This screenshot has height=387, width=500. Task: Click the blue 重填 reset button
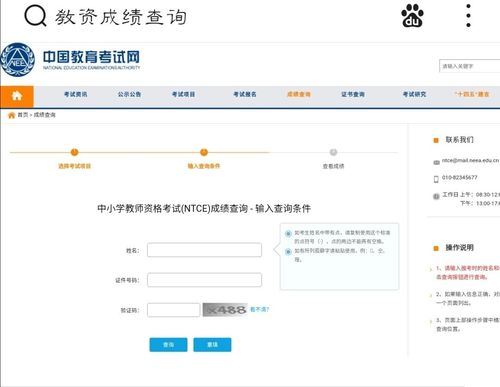tap(212, 345)
